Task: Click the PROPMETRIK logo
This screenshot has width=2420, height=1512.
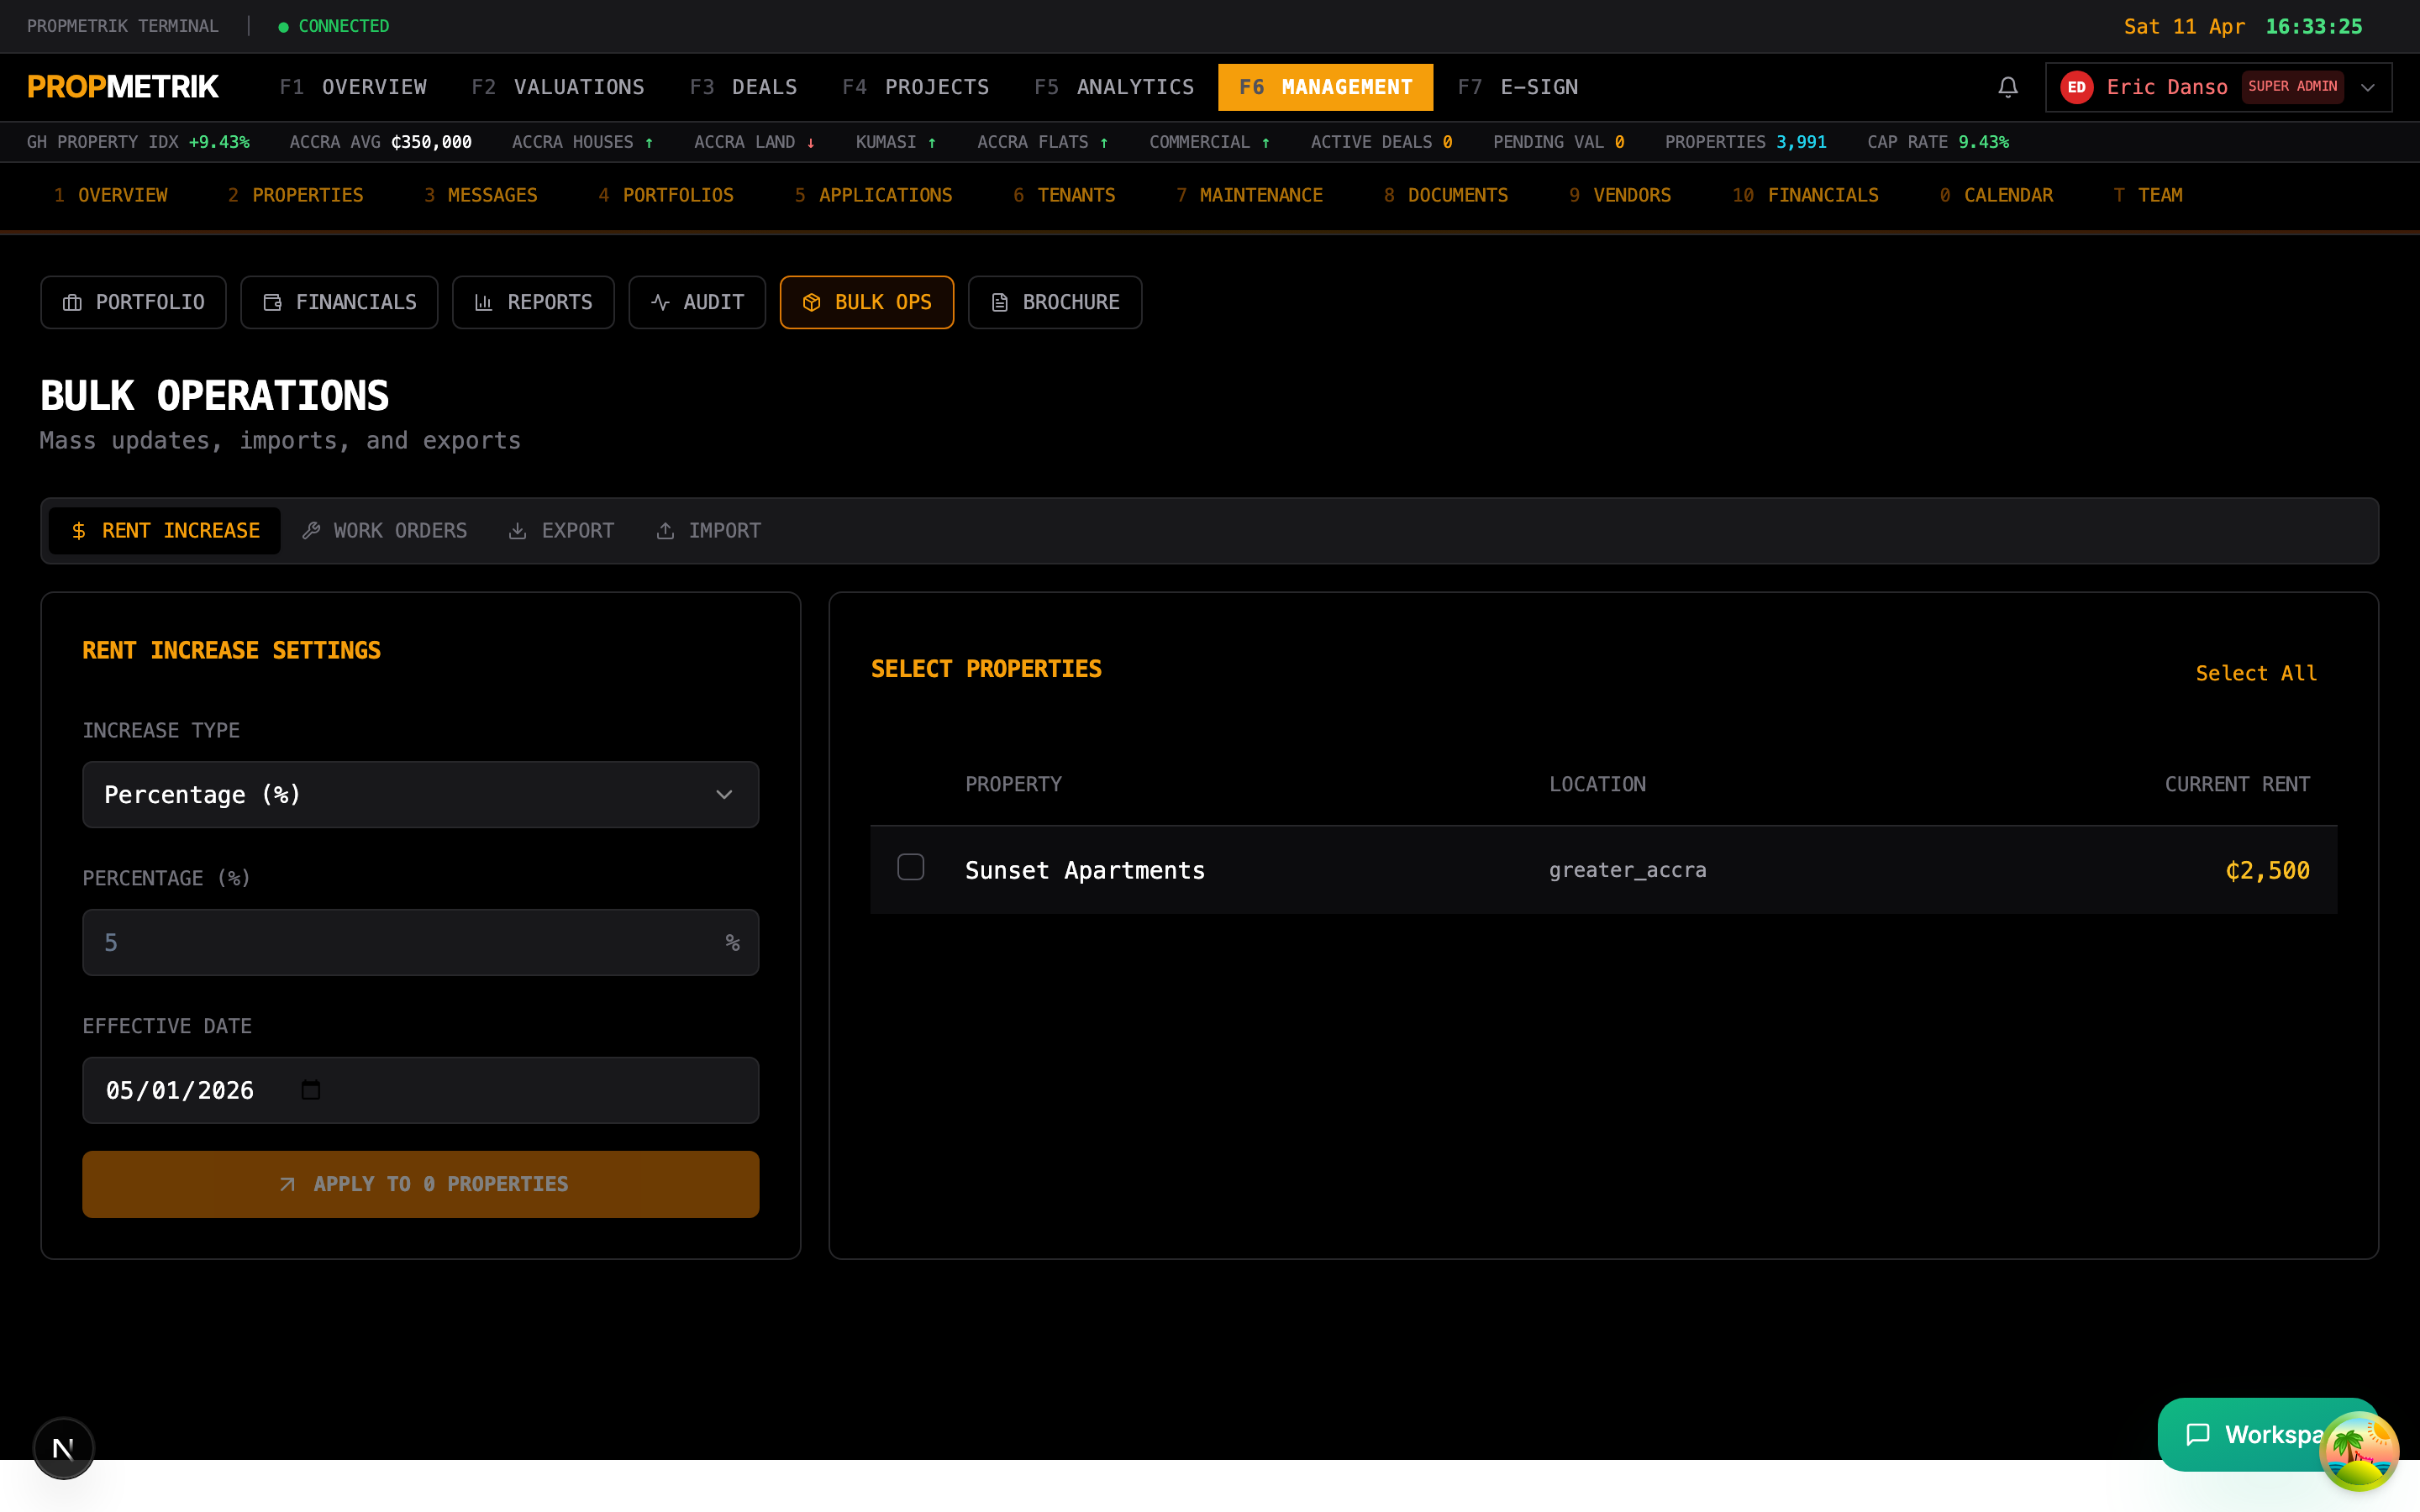Action: 123,87
